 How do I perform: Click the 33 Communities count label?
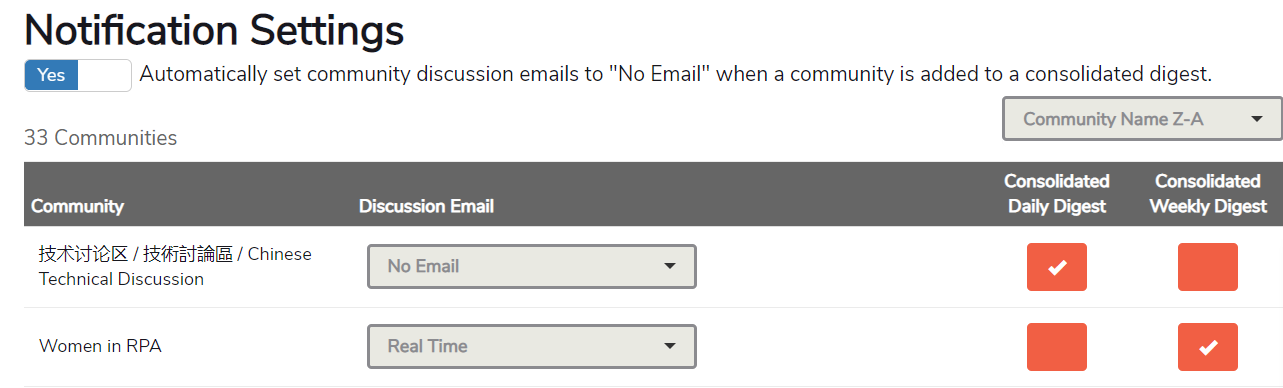(x=100, y=138)
